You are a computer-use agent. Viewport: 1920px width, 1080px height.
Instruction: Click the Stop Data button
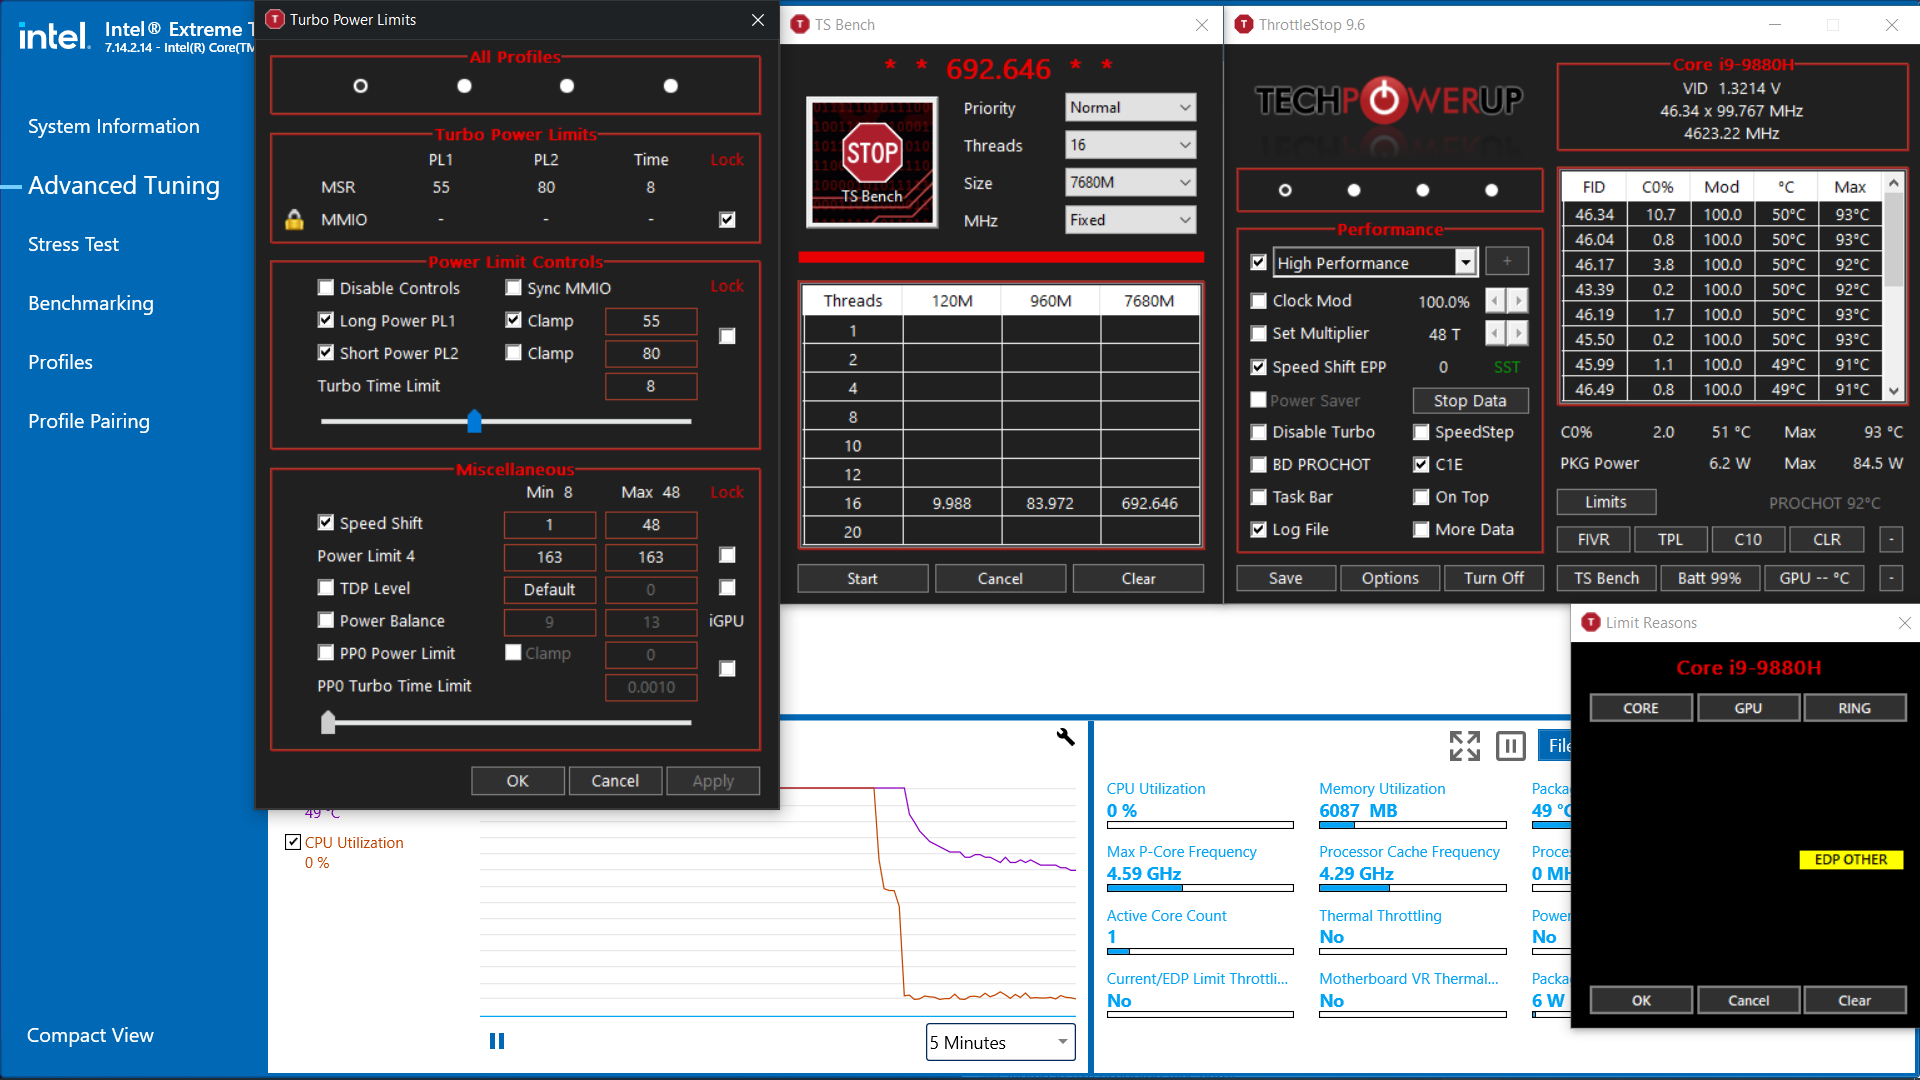click(x=1470, y=400)
